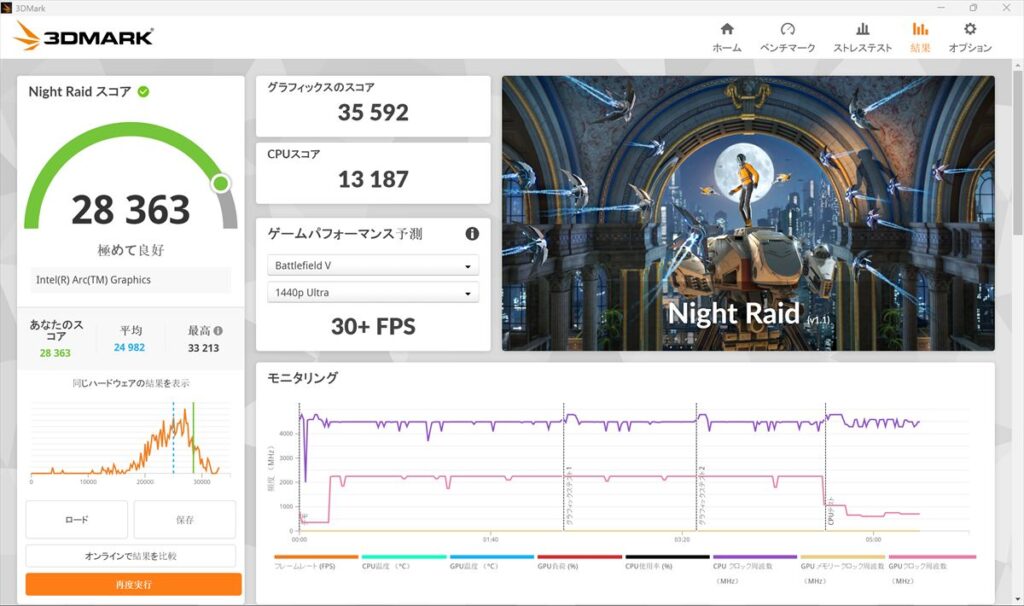Click the graphics score value 35 592
Screen dimensions: 1024x606
click(373, 112)
